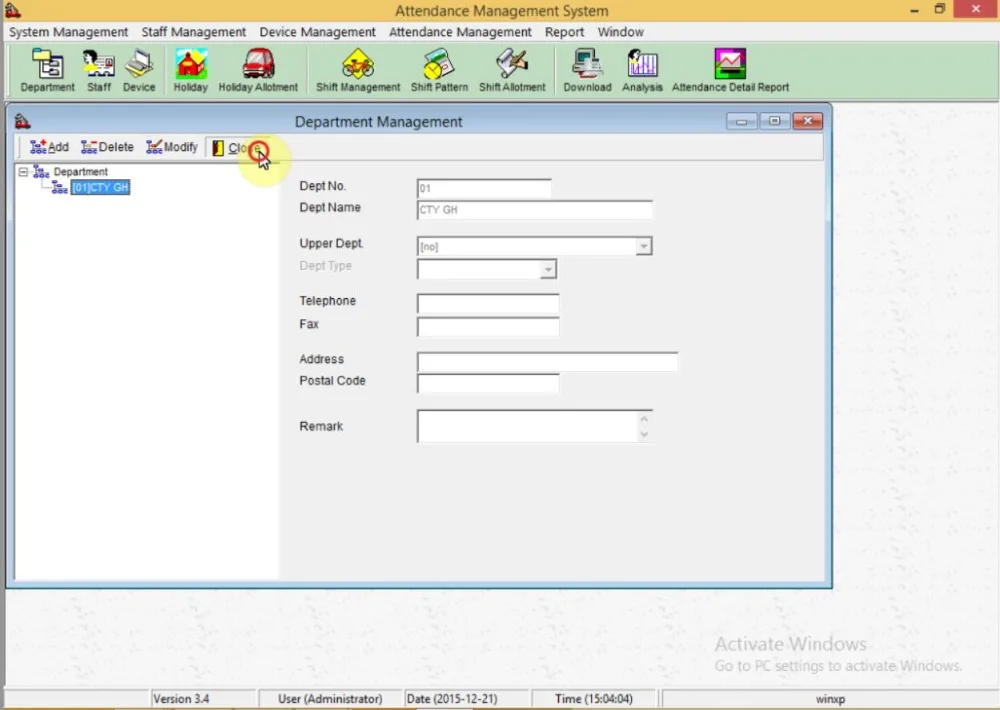Click Delete department button

coord(107,147)
